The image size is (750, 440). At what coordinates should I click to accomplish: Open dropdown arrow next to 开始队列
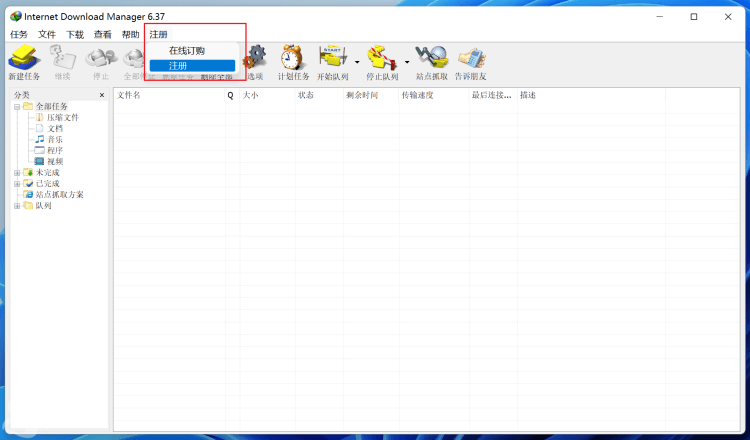(x=357, y=62)
